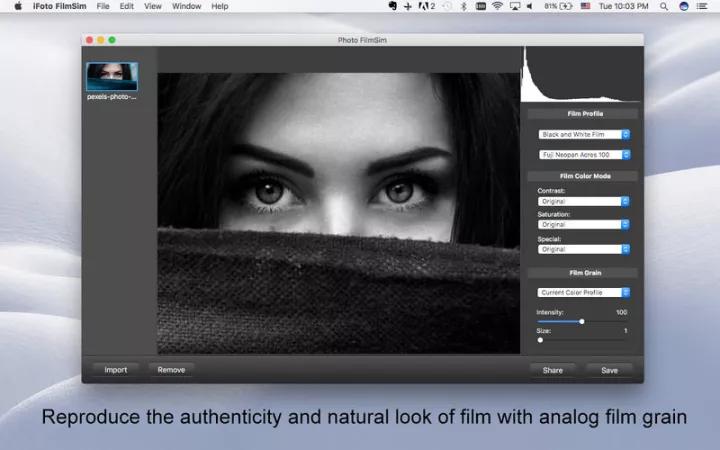Open the Apple menu
720x450 pixels.
[x=18, y=6]
